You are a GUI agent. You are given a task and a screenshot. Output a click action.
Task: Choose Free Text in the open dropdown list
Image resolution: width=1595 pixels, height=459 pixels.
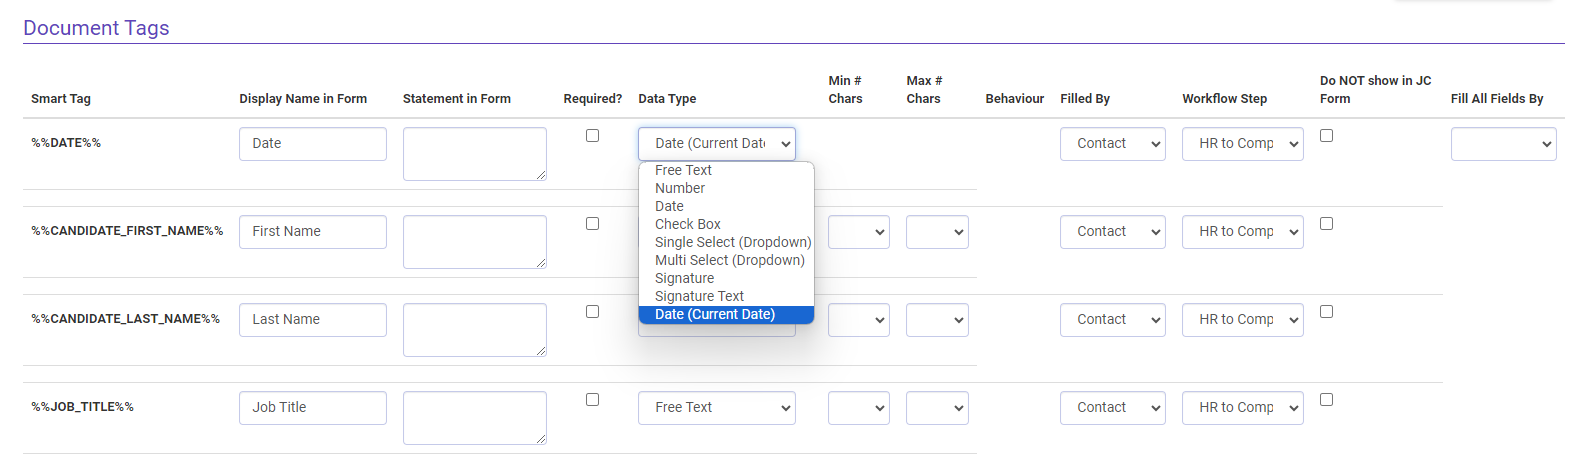tap(726, 170)
